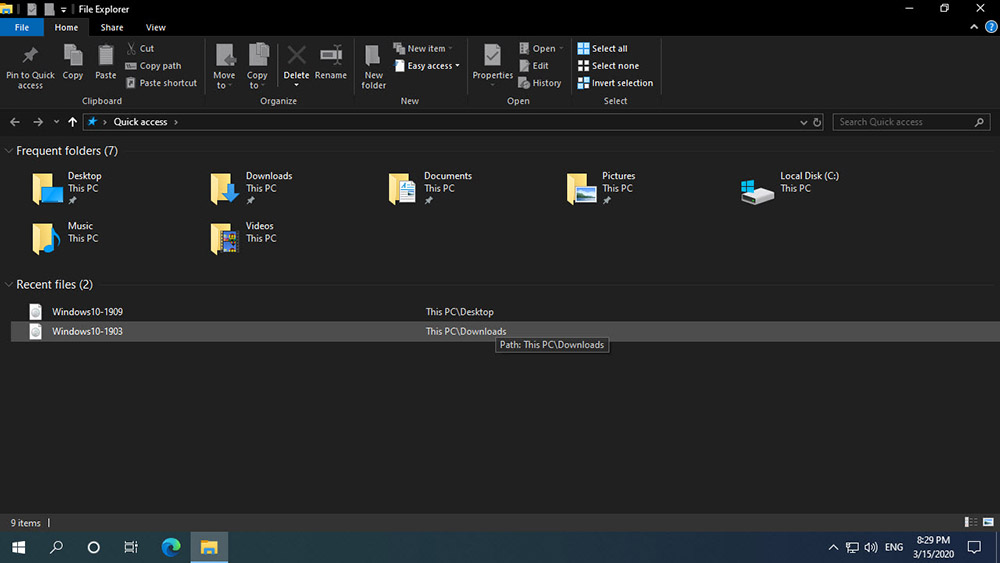This screenshot has width=1000, height=563.
Task: Click the Search Quick access field
Action: point(911,122)
